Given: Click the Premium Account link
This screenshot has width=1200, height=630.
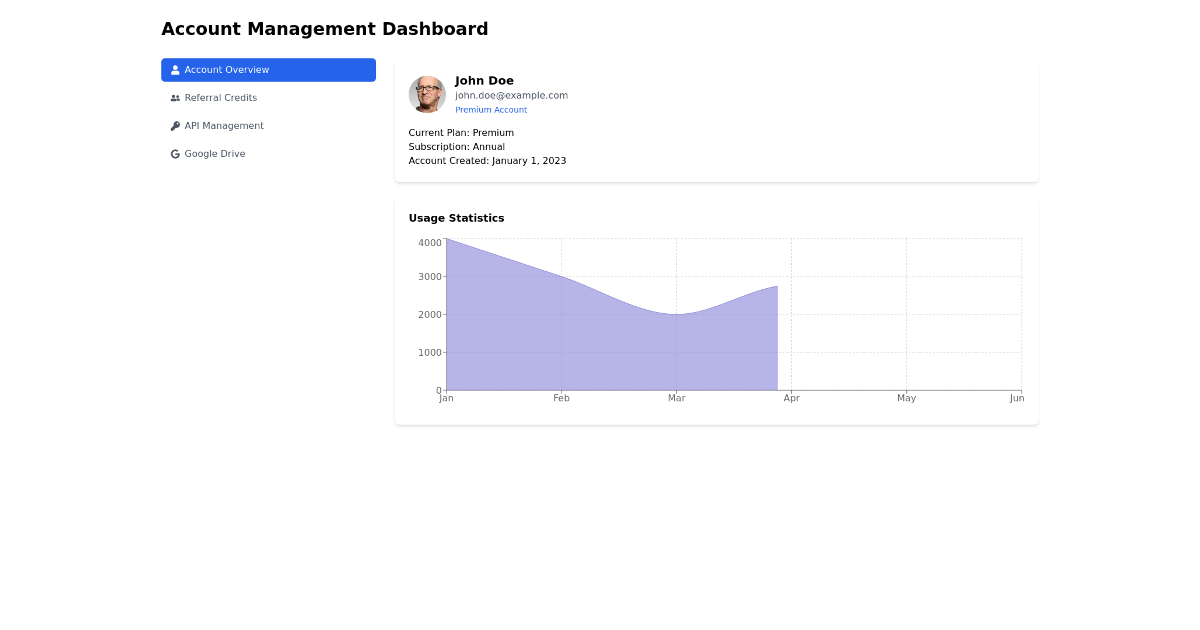Looking at the screenshot, I should pyautogui.click(x=490, y=109).
